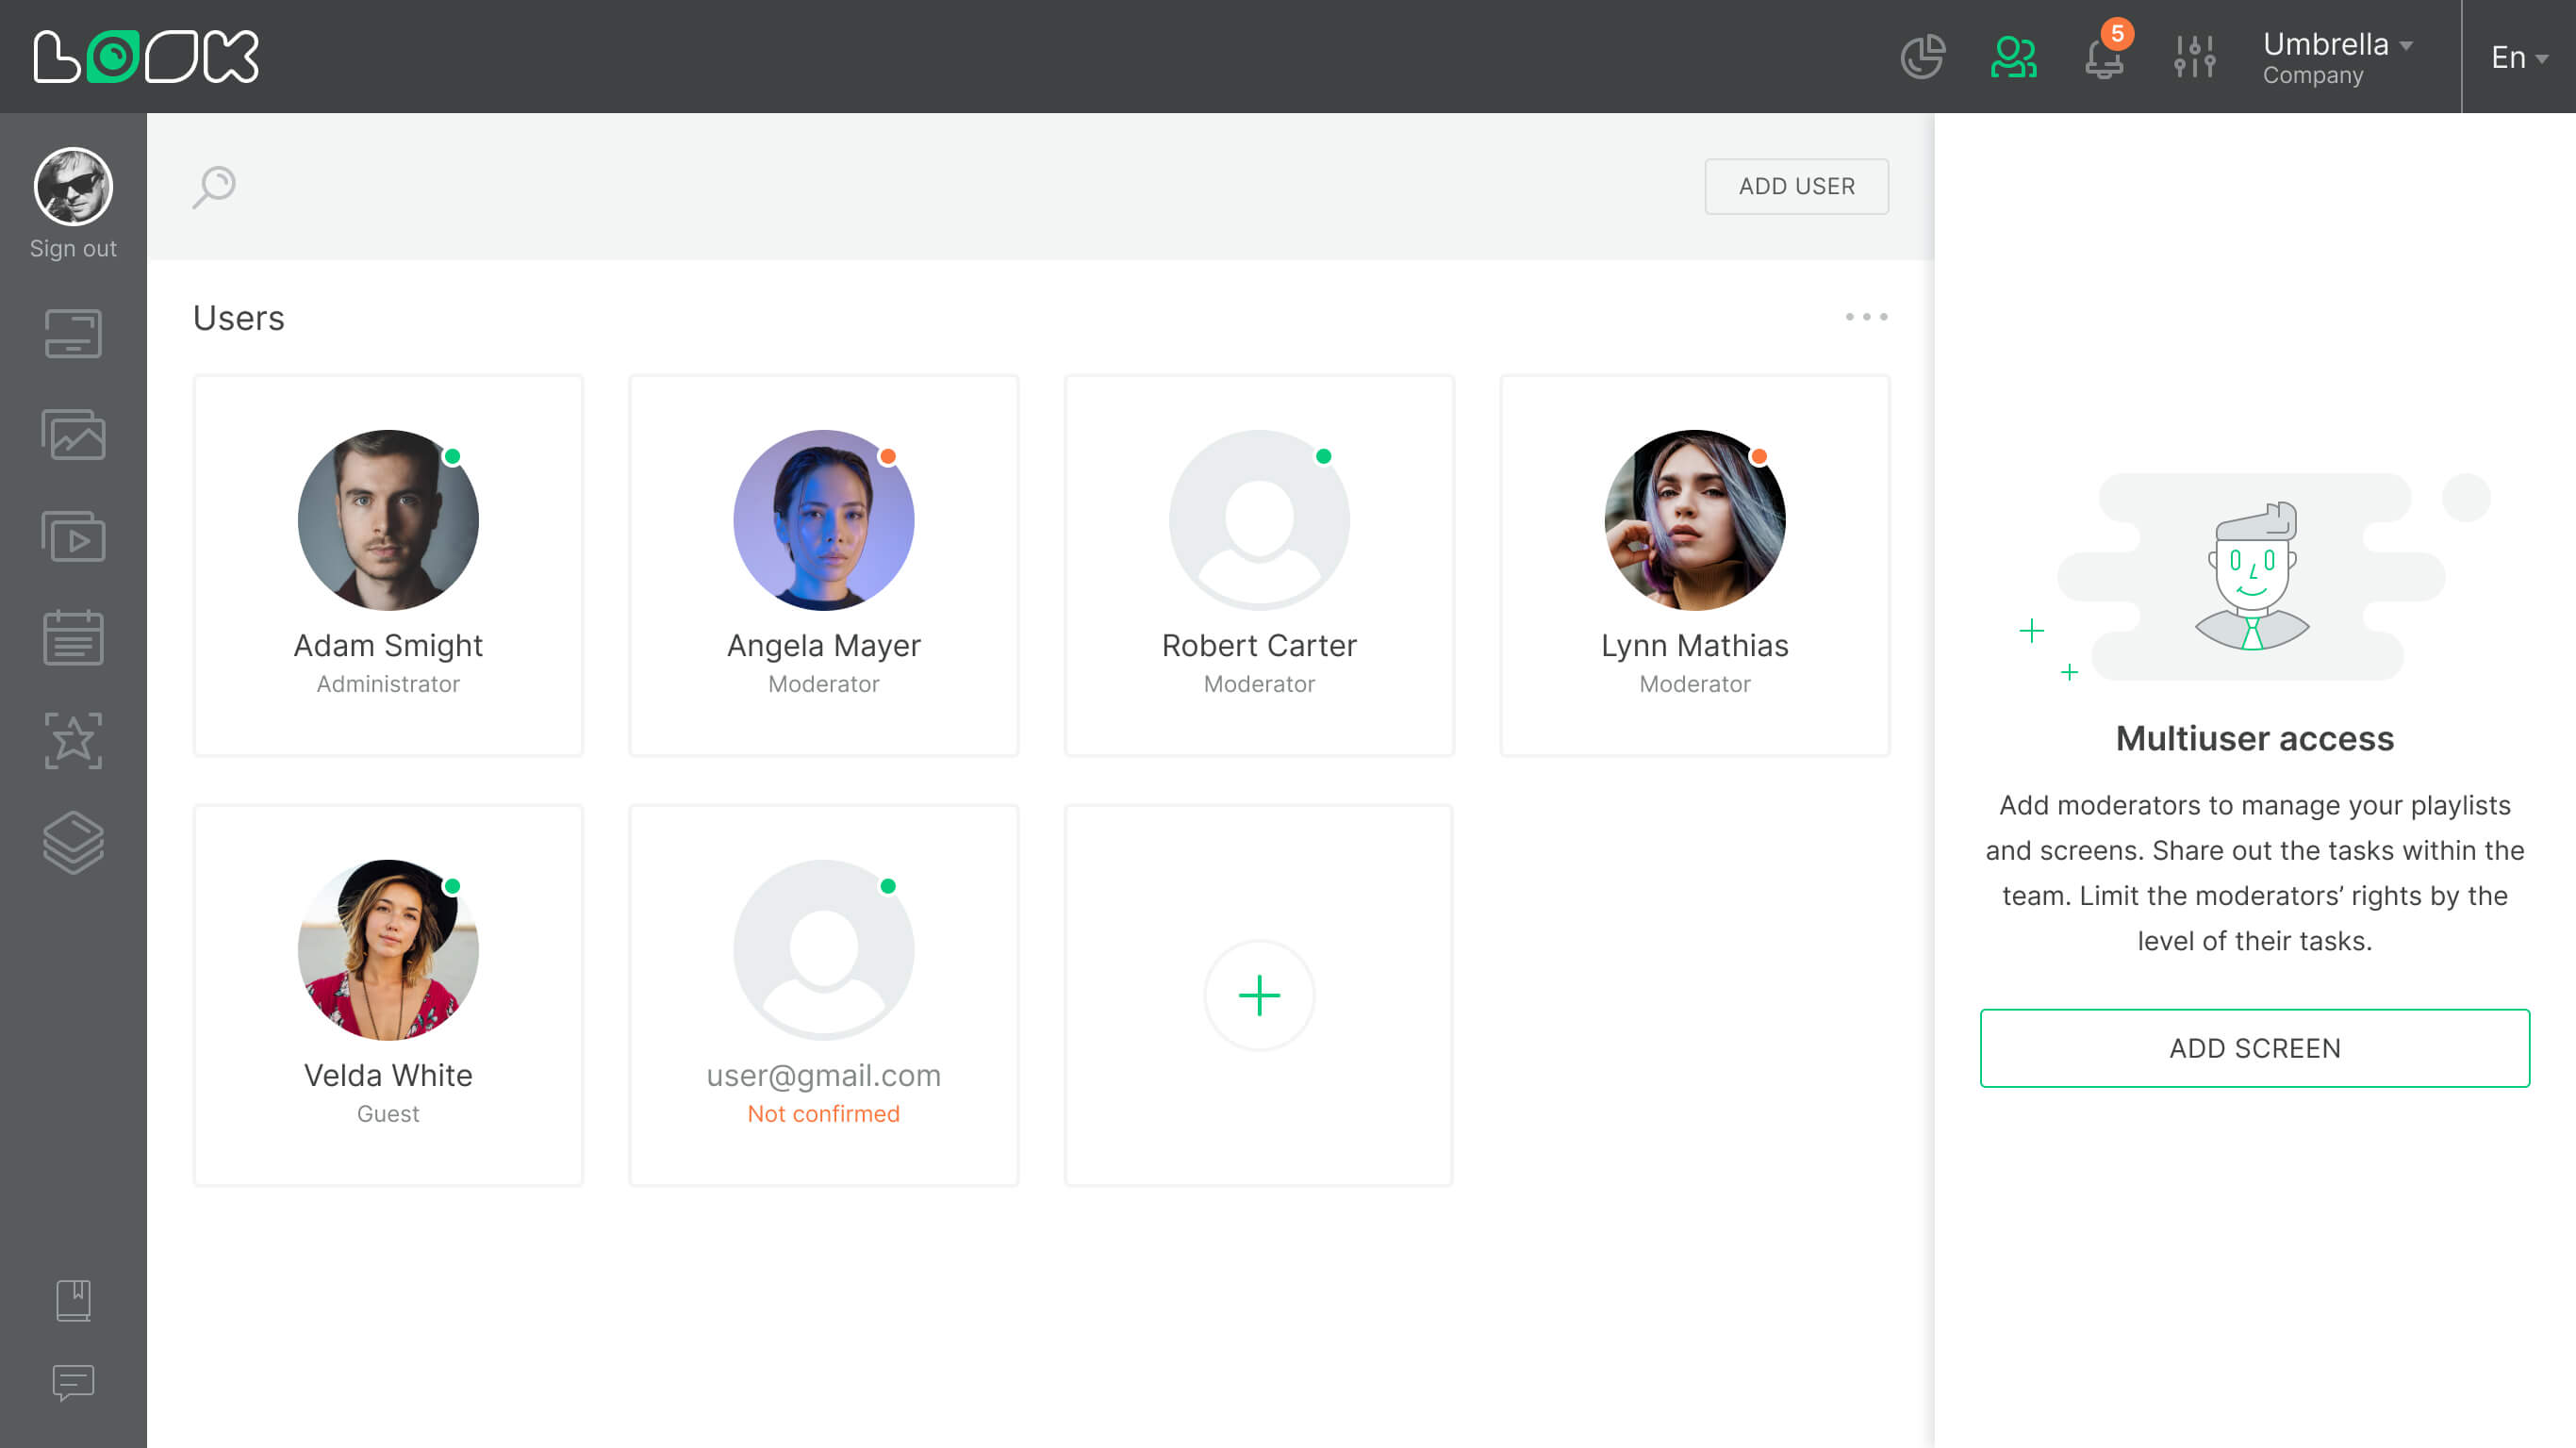Click the Sign out link
The image size is (2576, 1448).
pyautogui.click(x=73, y=248)
